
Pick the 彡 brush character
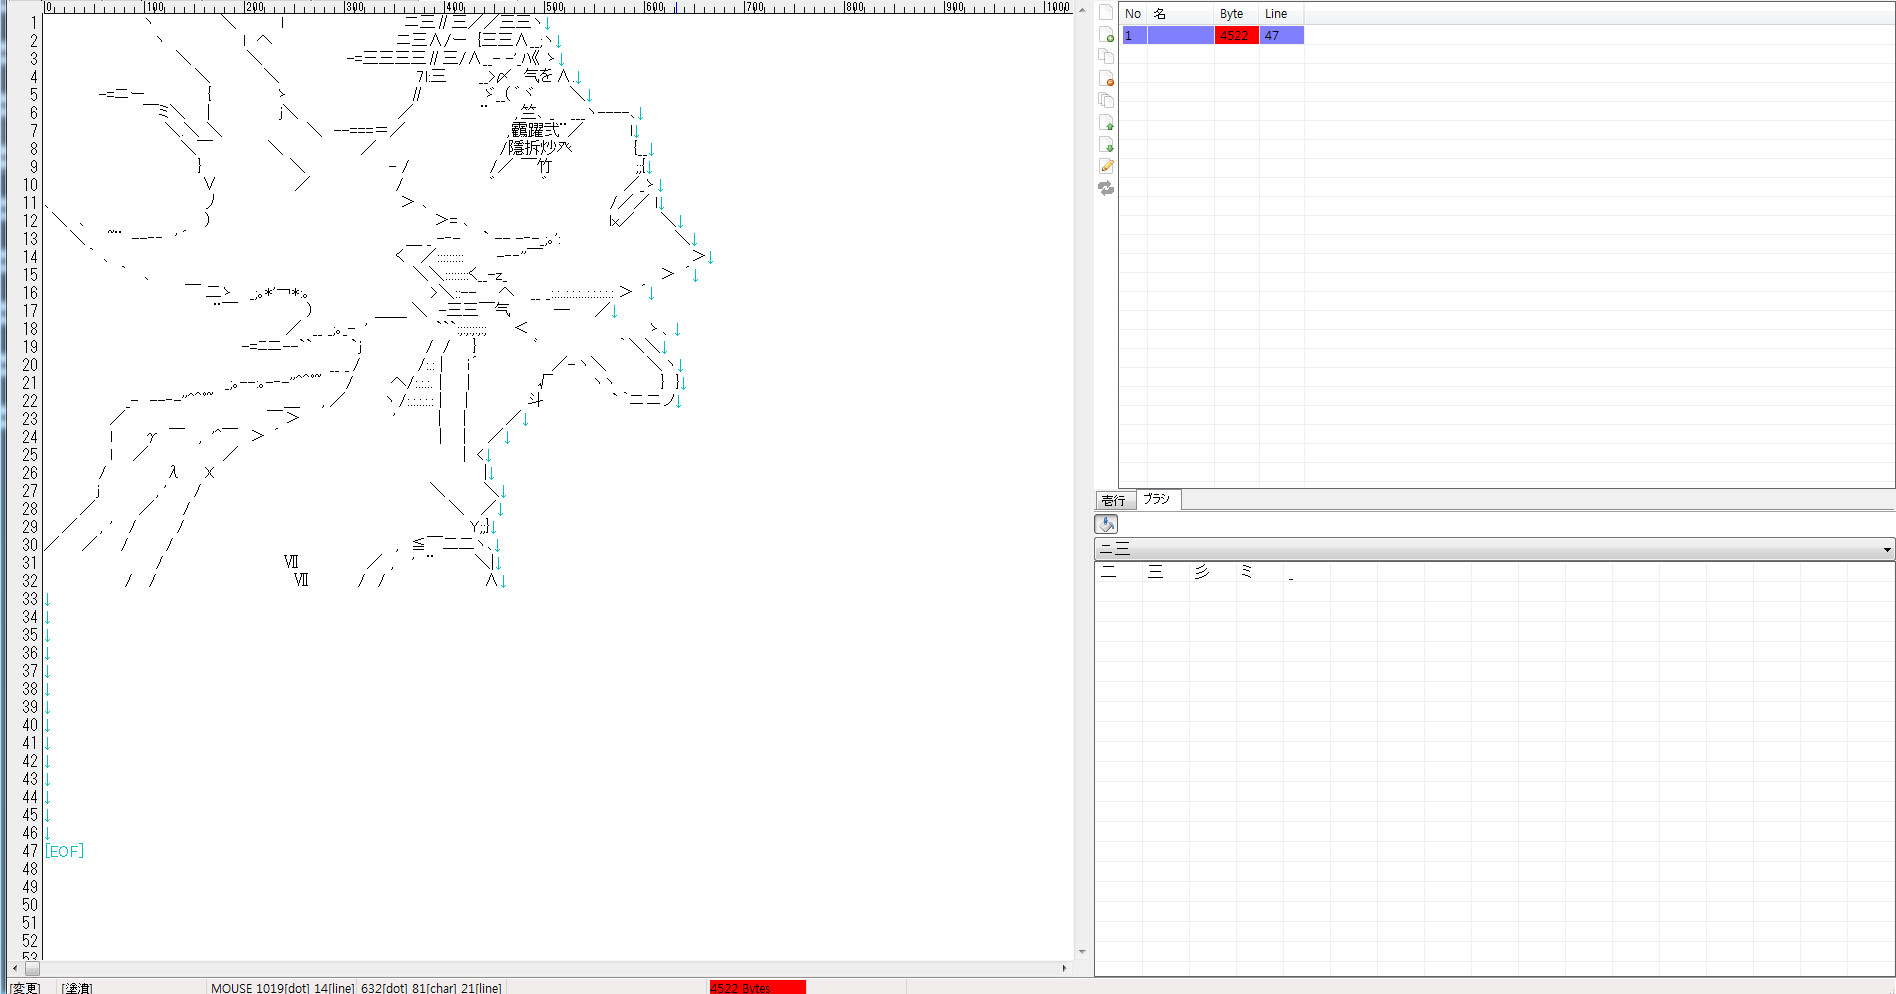[x=1202, y=572]
